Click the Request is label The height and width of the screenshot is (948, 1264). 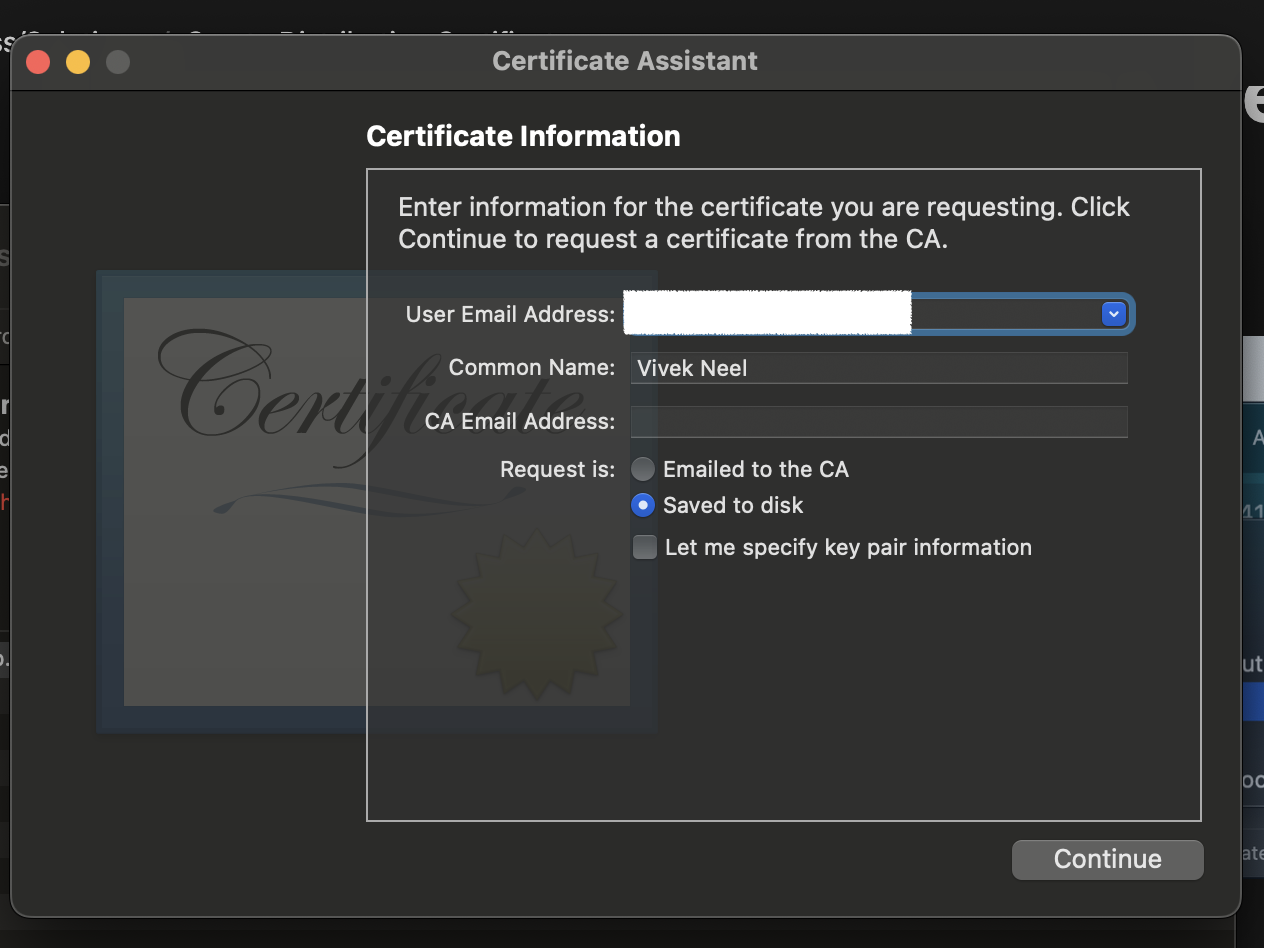[557, 469]
